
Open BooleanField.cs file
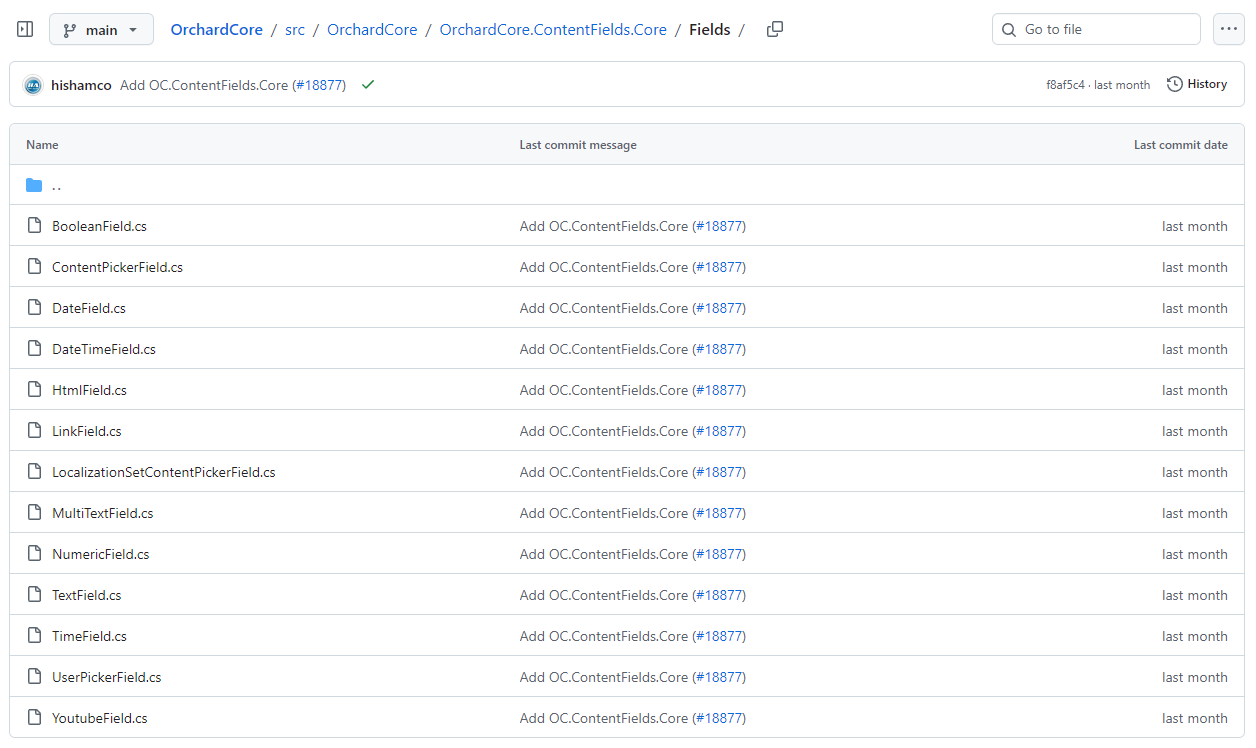click(x=99, y=226)
